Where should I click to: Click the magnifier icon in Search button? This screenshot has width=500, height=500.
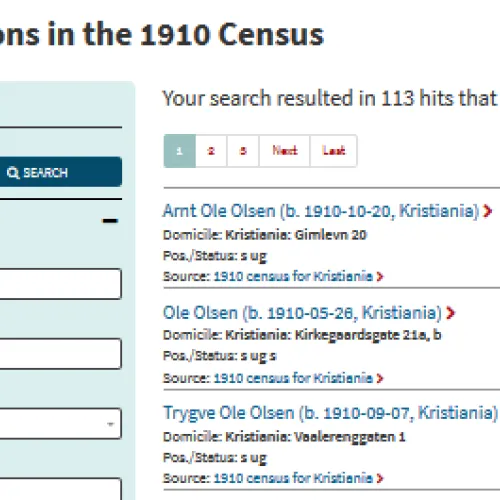point(13,173)
